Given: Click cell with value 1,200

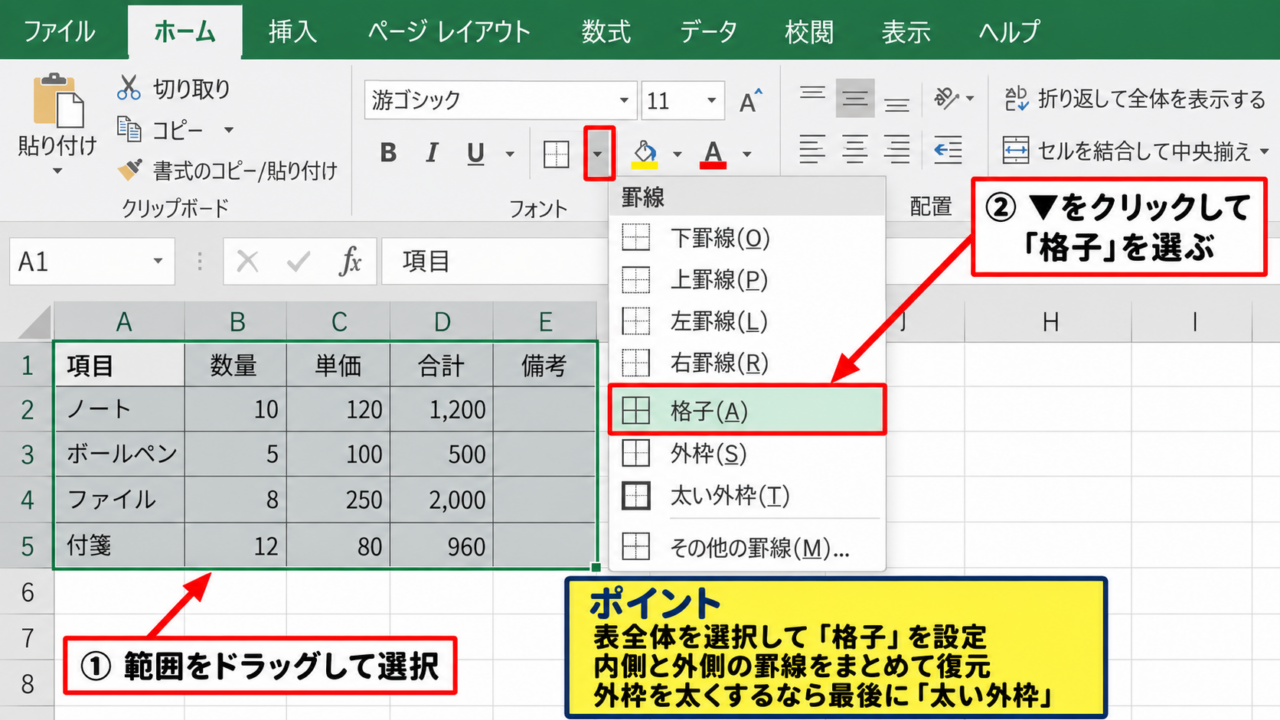Looking at the screenshot, I should click(441, 409).
